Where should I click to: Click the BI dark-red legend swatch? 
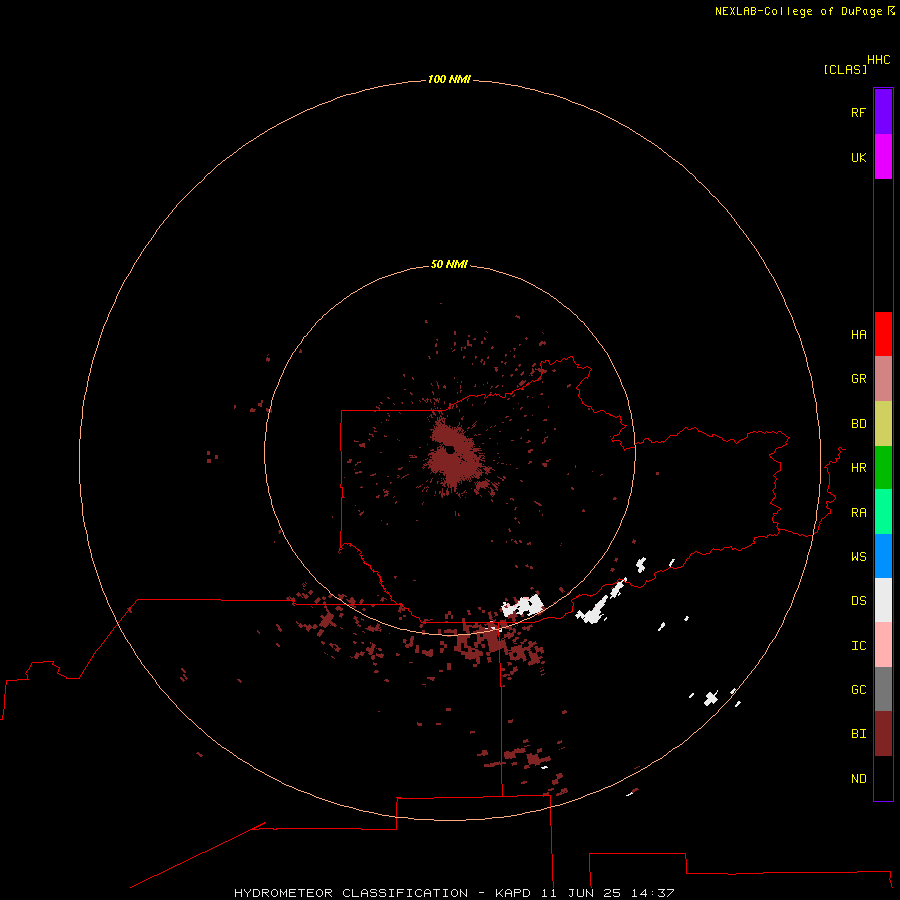click(883, 734)
